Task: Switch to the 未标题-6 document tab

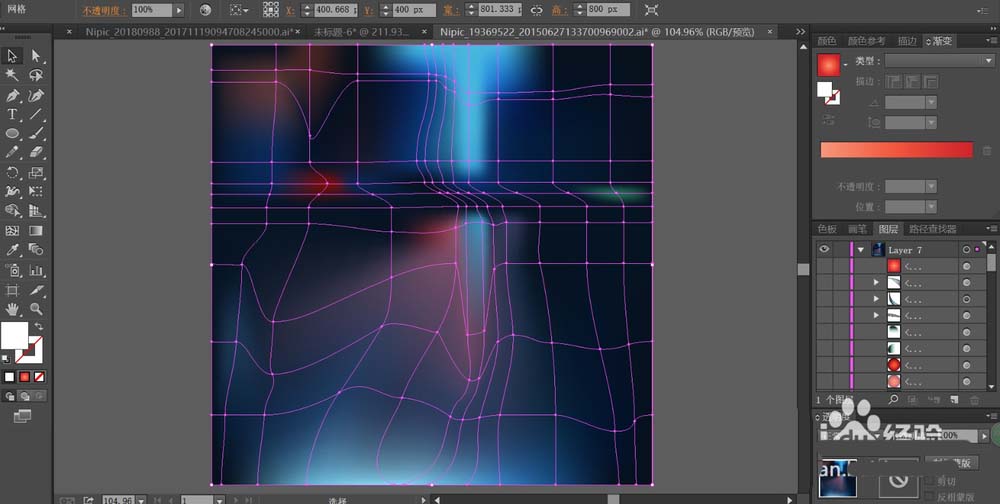Action: pos(362,32)
